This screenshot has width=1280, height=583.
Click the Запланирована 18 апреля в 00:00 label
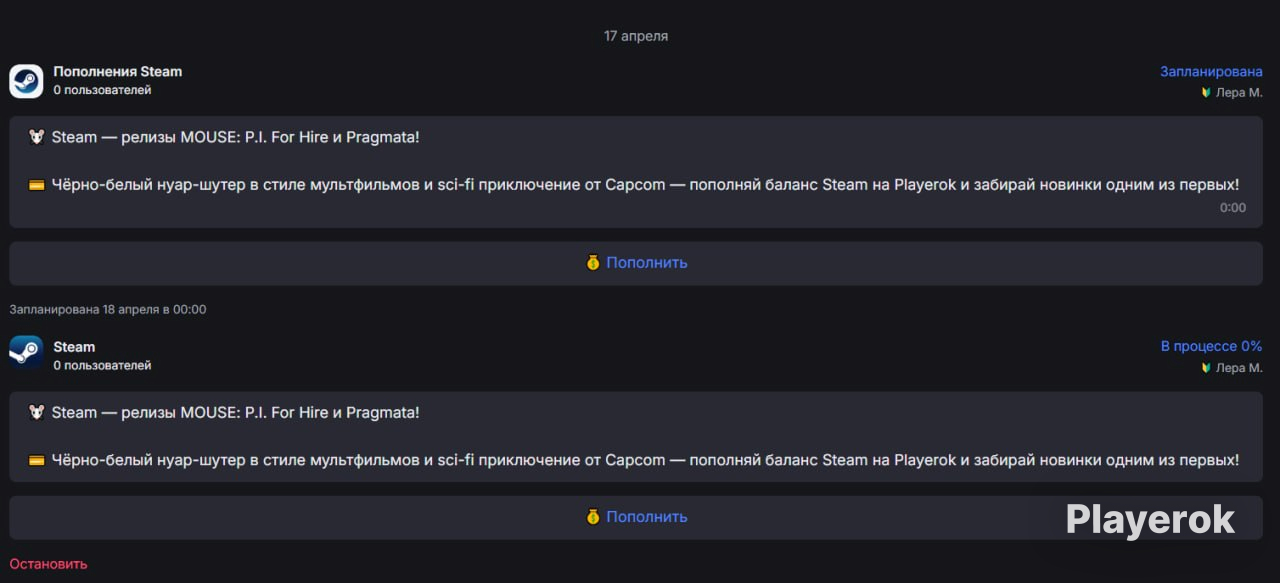click(x=108, y=309)
